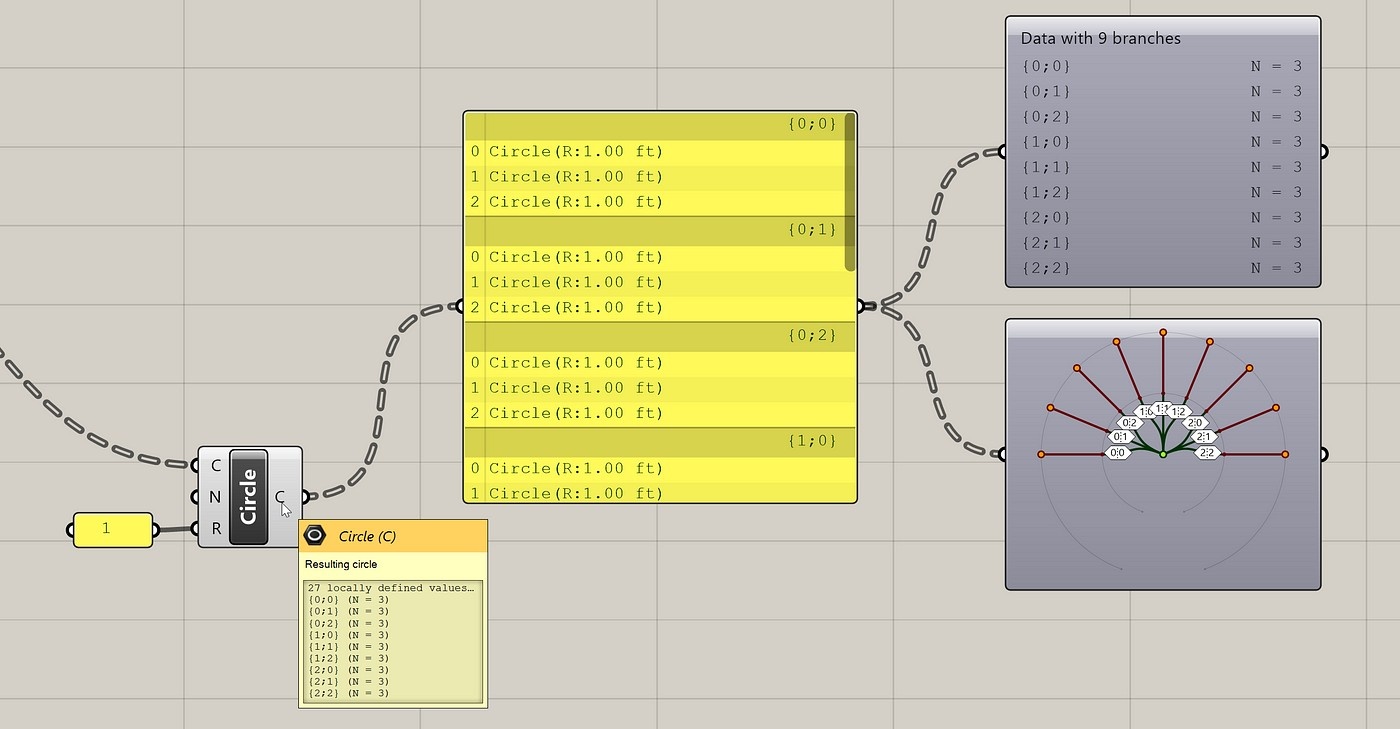Click the 0;2 label in the tree diagram

[x=1129, y=423]
